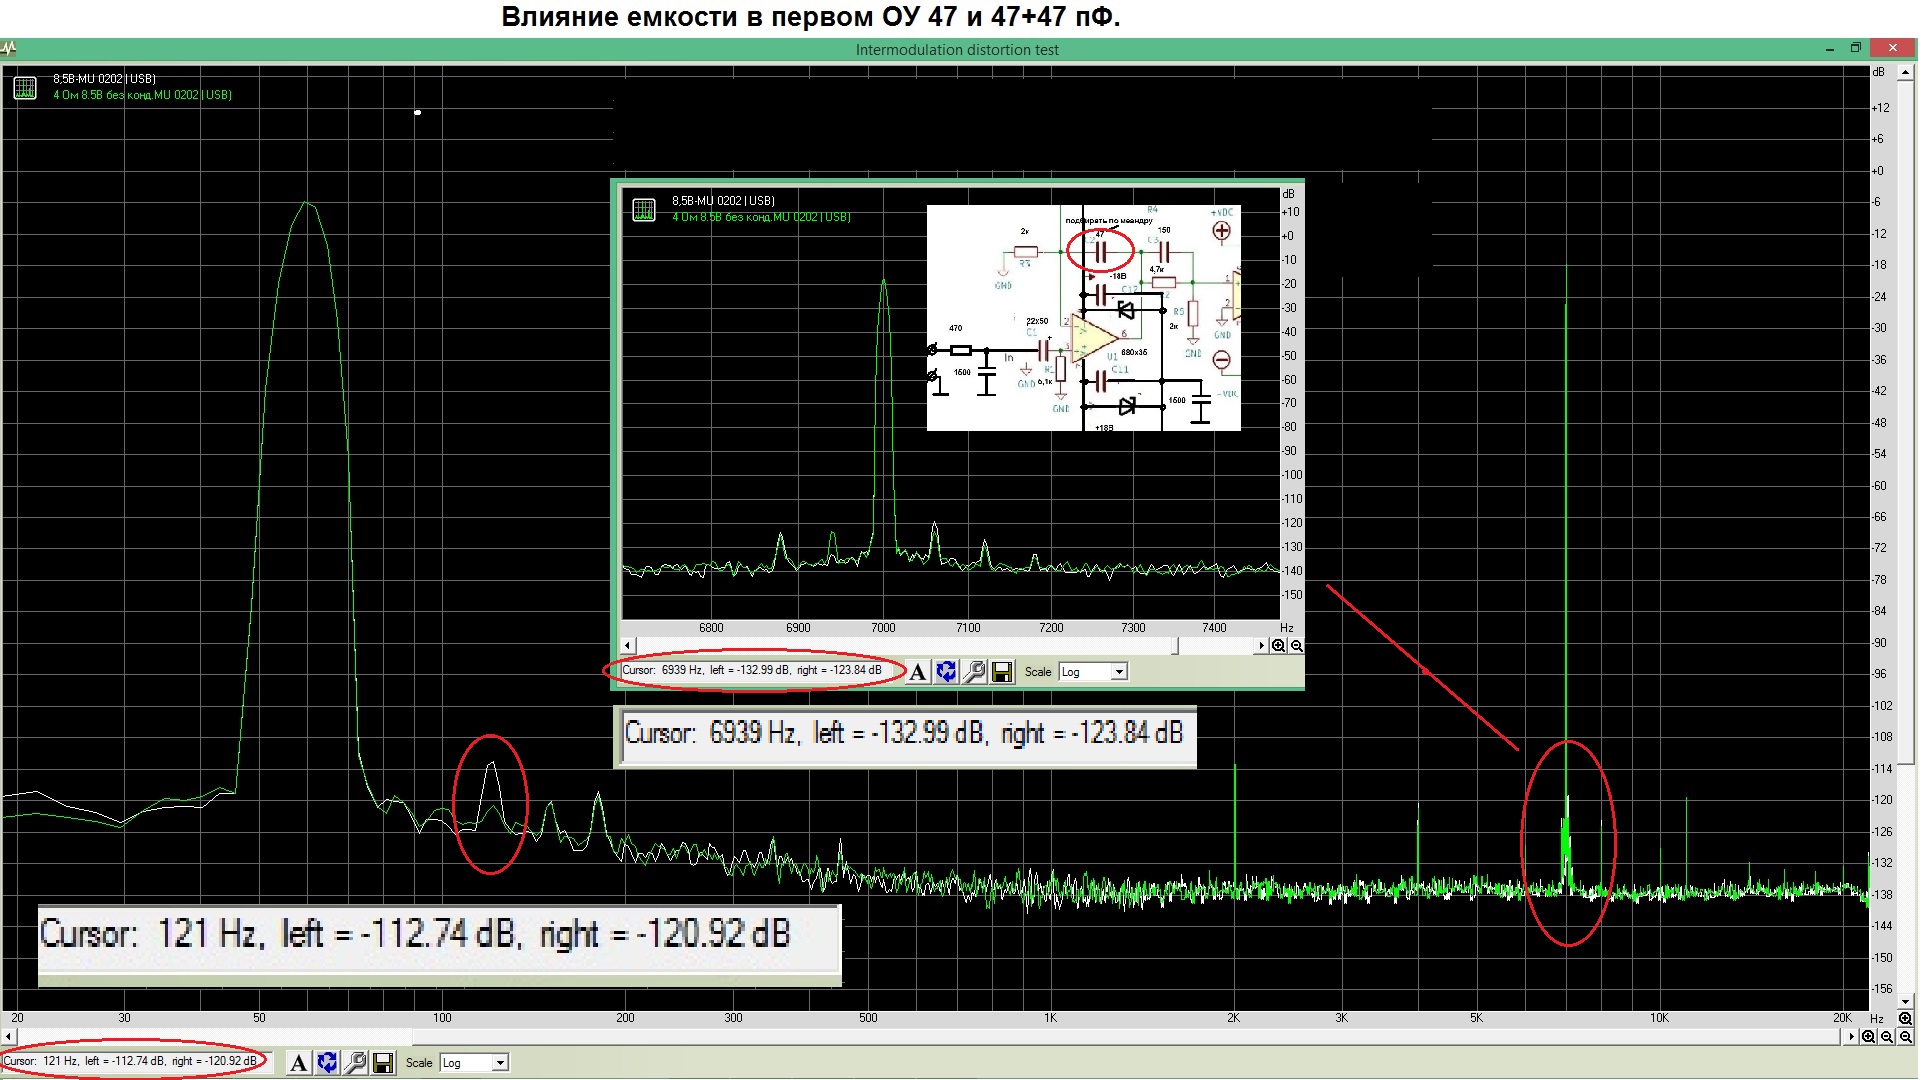Click the wrench settings icon in inset window
The width and height of the screenshot is (1930, 1080).
(974, 672)
